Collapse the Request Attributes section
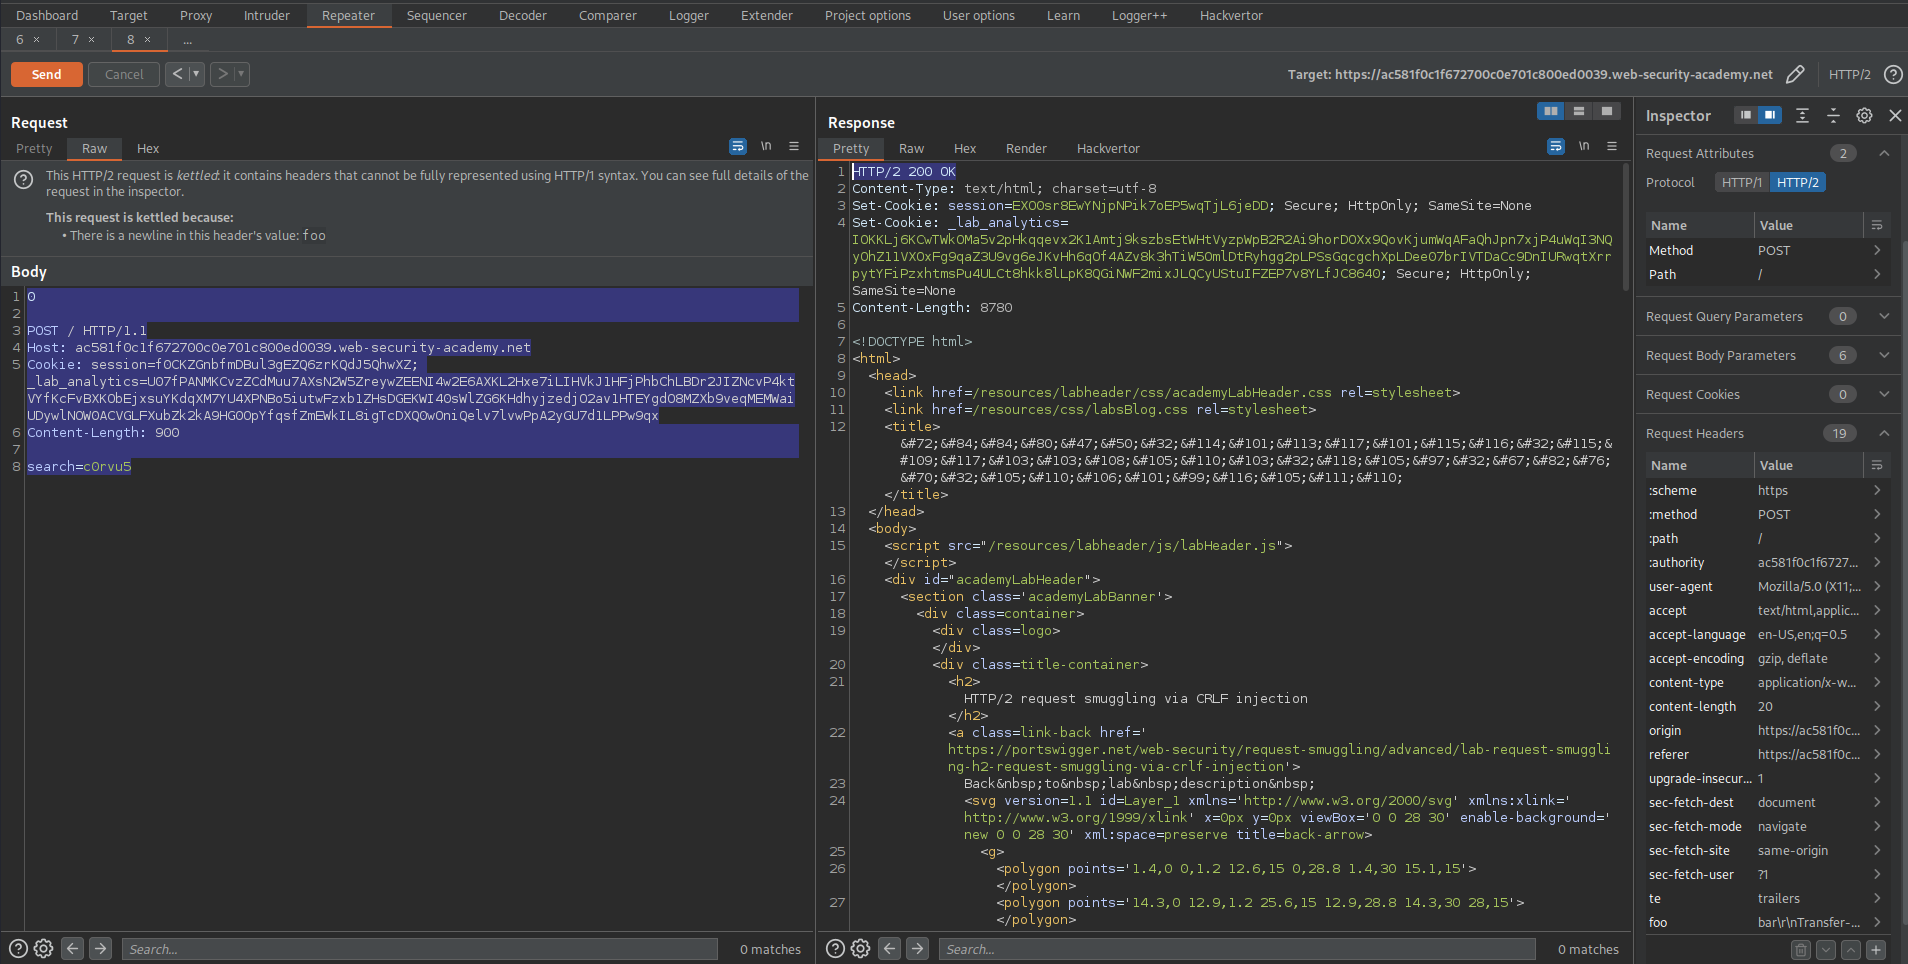The height and width of the screenshot is (964, 1908). coord(1884,153)
